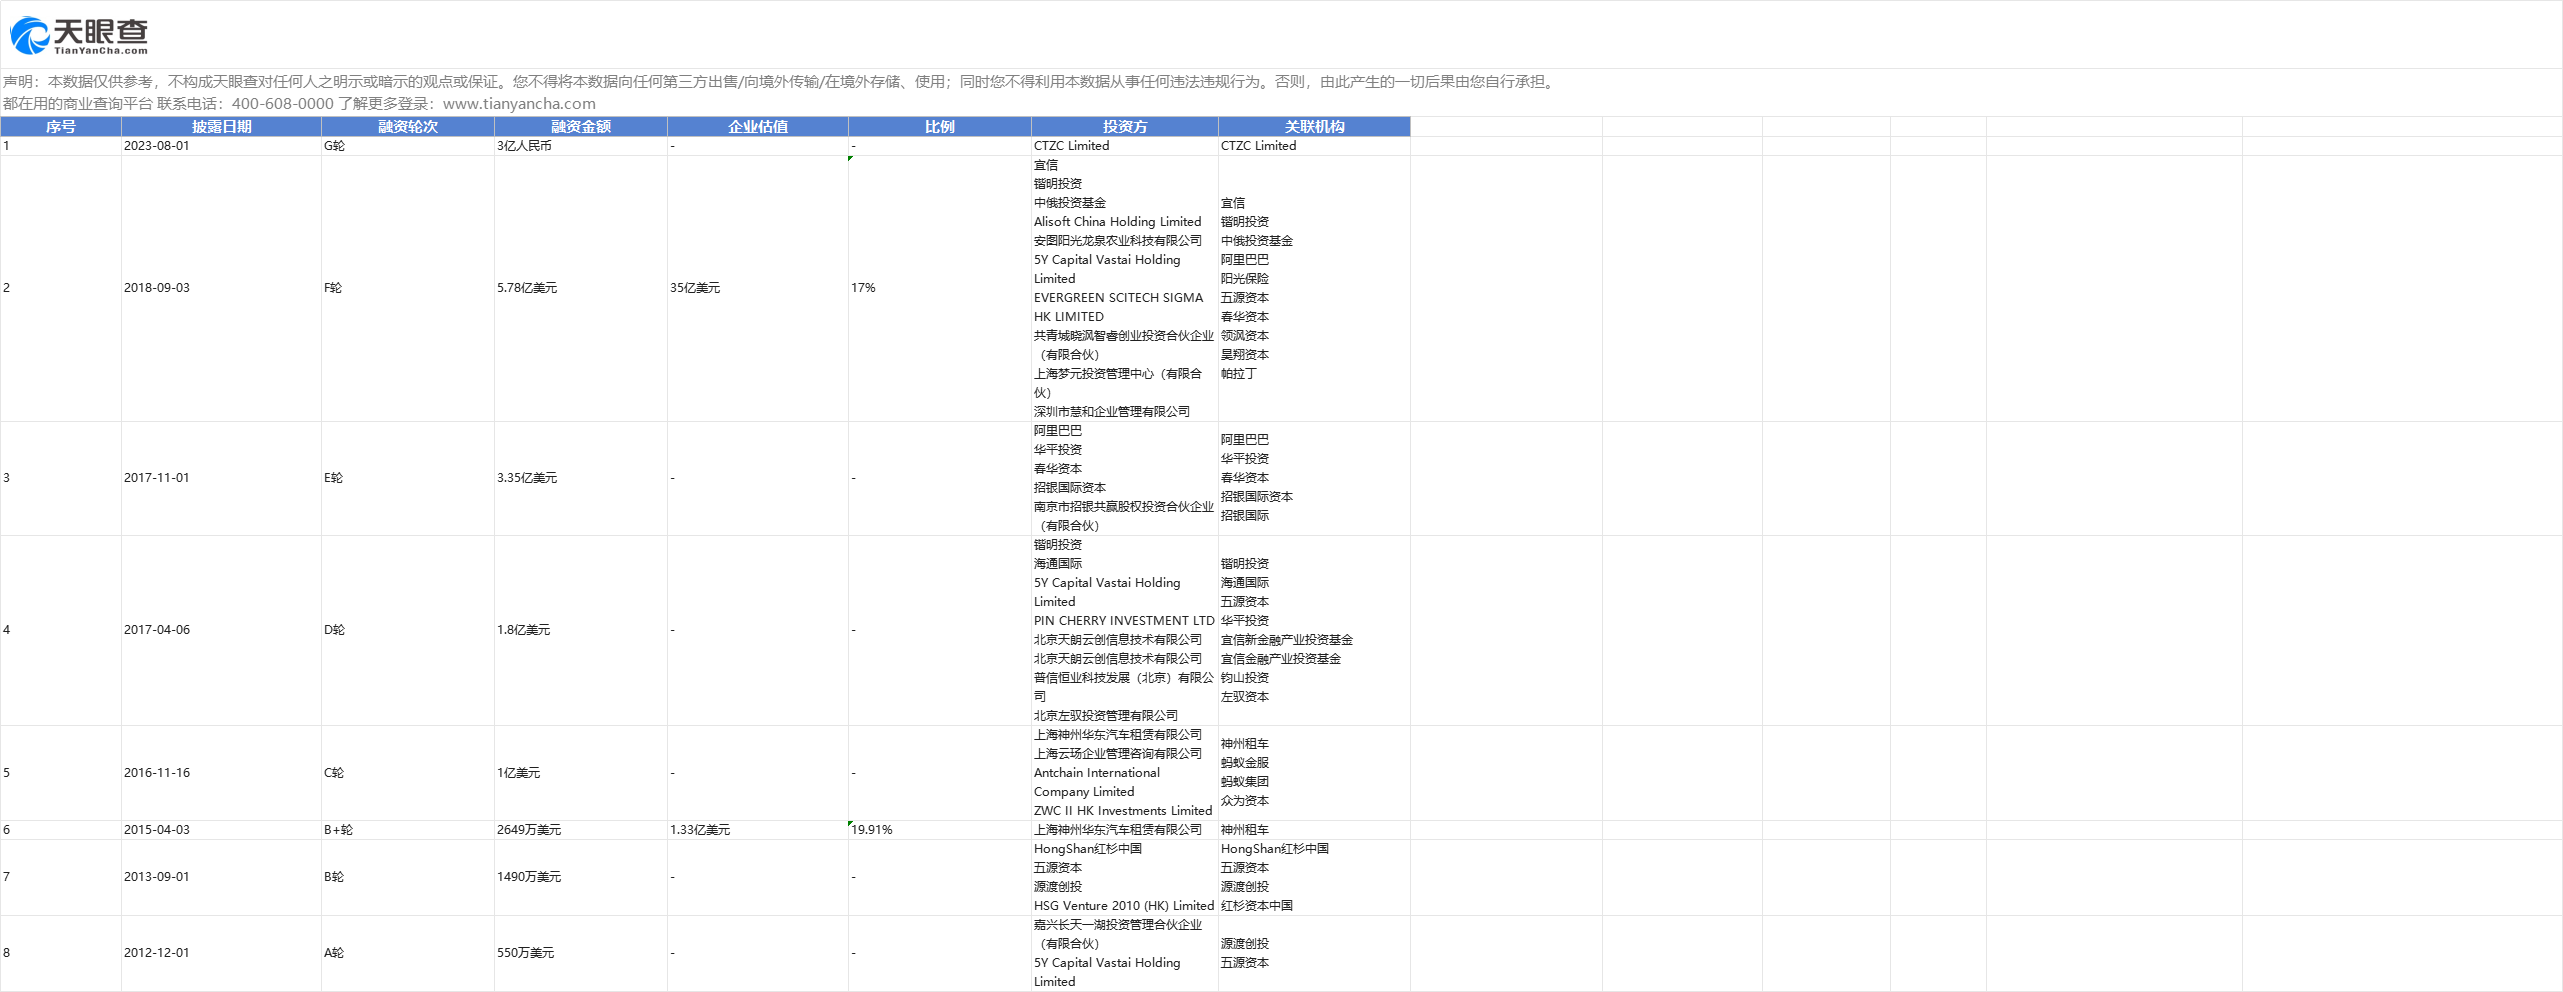Click the 关联机构 cell in the 2017-04-06 row
2563x992 pixels.
coord(1314,630)
